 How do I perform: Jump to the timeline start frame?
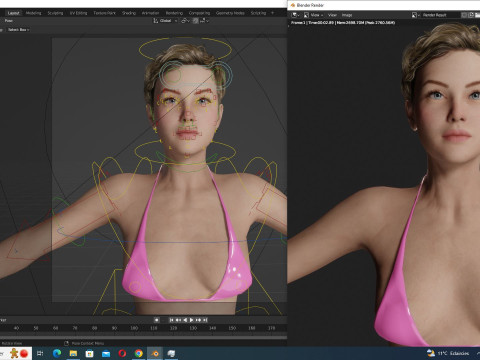pyautogui.click(x=171, y=320)
